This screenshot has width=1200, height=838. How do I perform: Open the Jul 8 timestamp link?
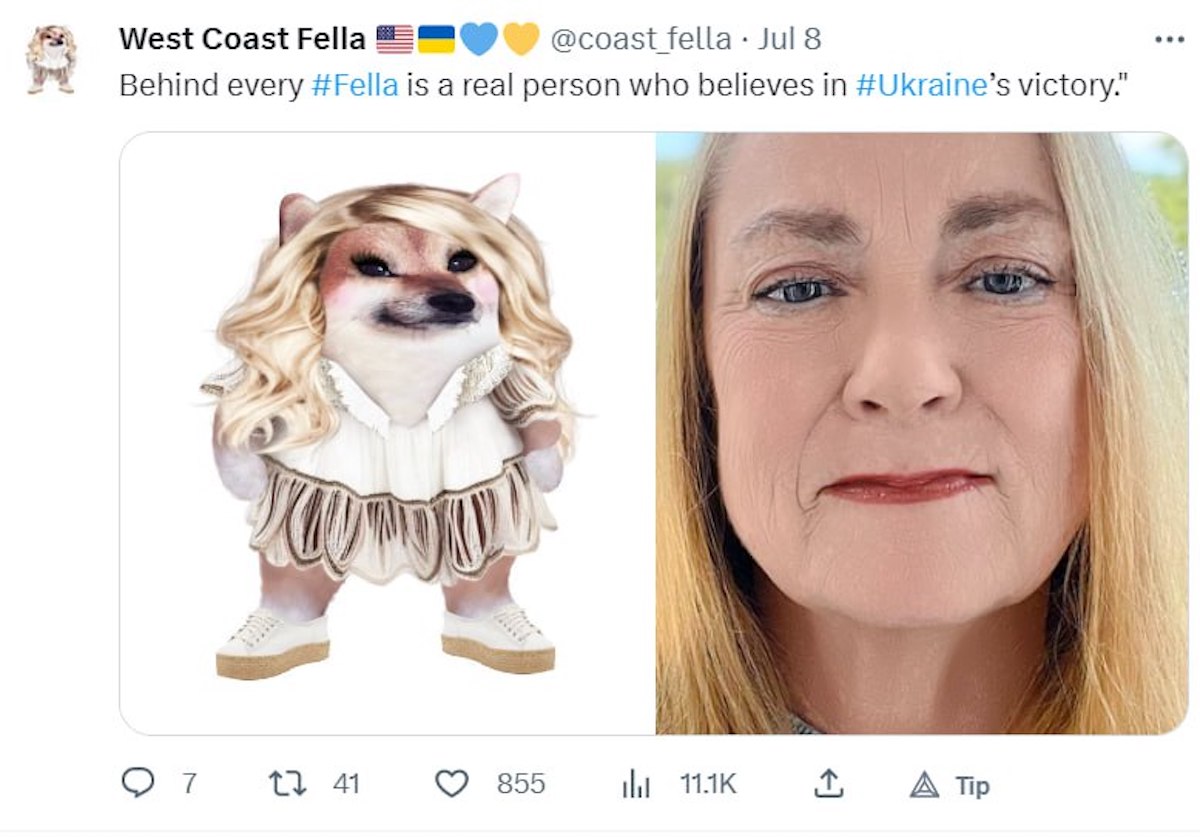790,40
